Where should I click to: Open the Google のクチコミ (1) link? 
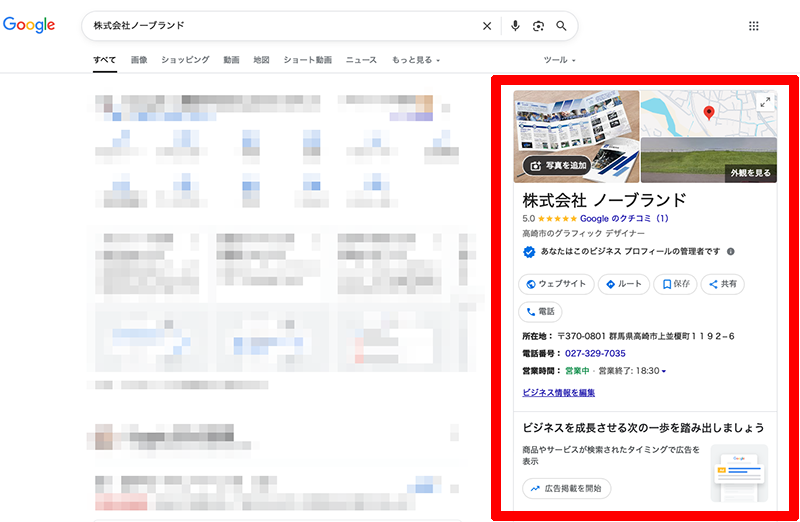click(624, 218)
